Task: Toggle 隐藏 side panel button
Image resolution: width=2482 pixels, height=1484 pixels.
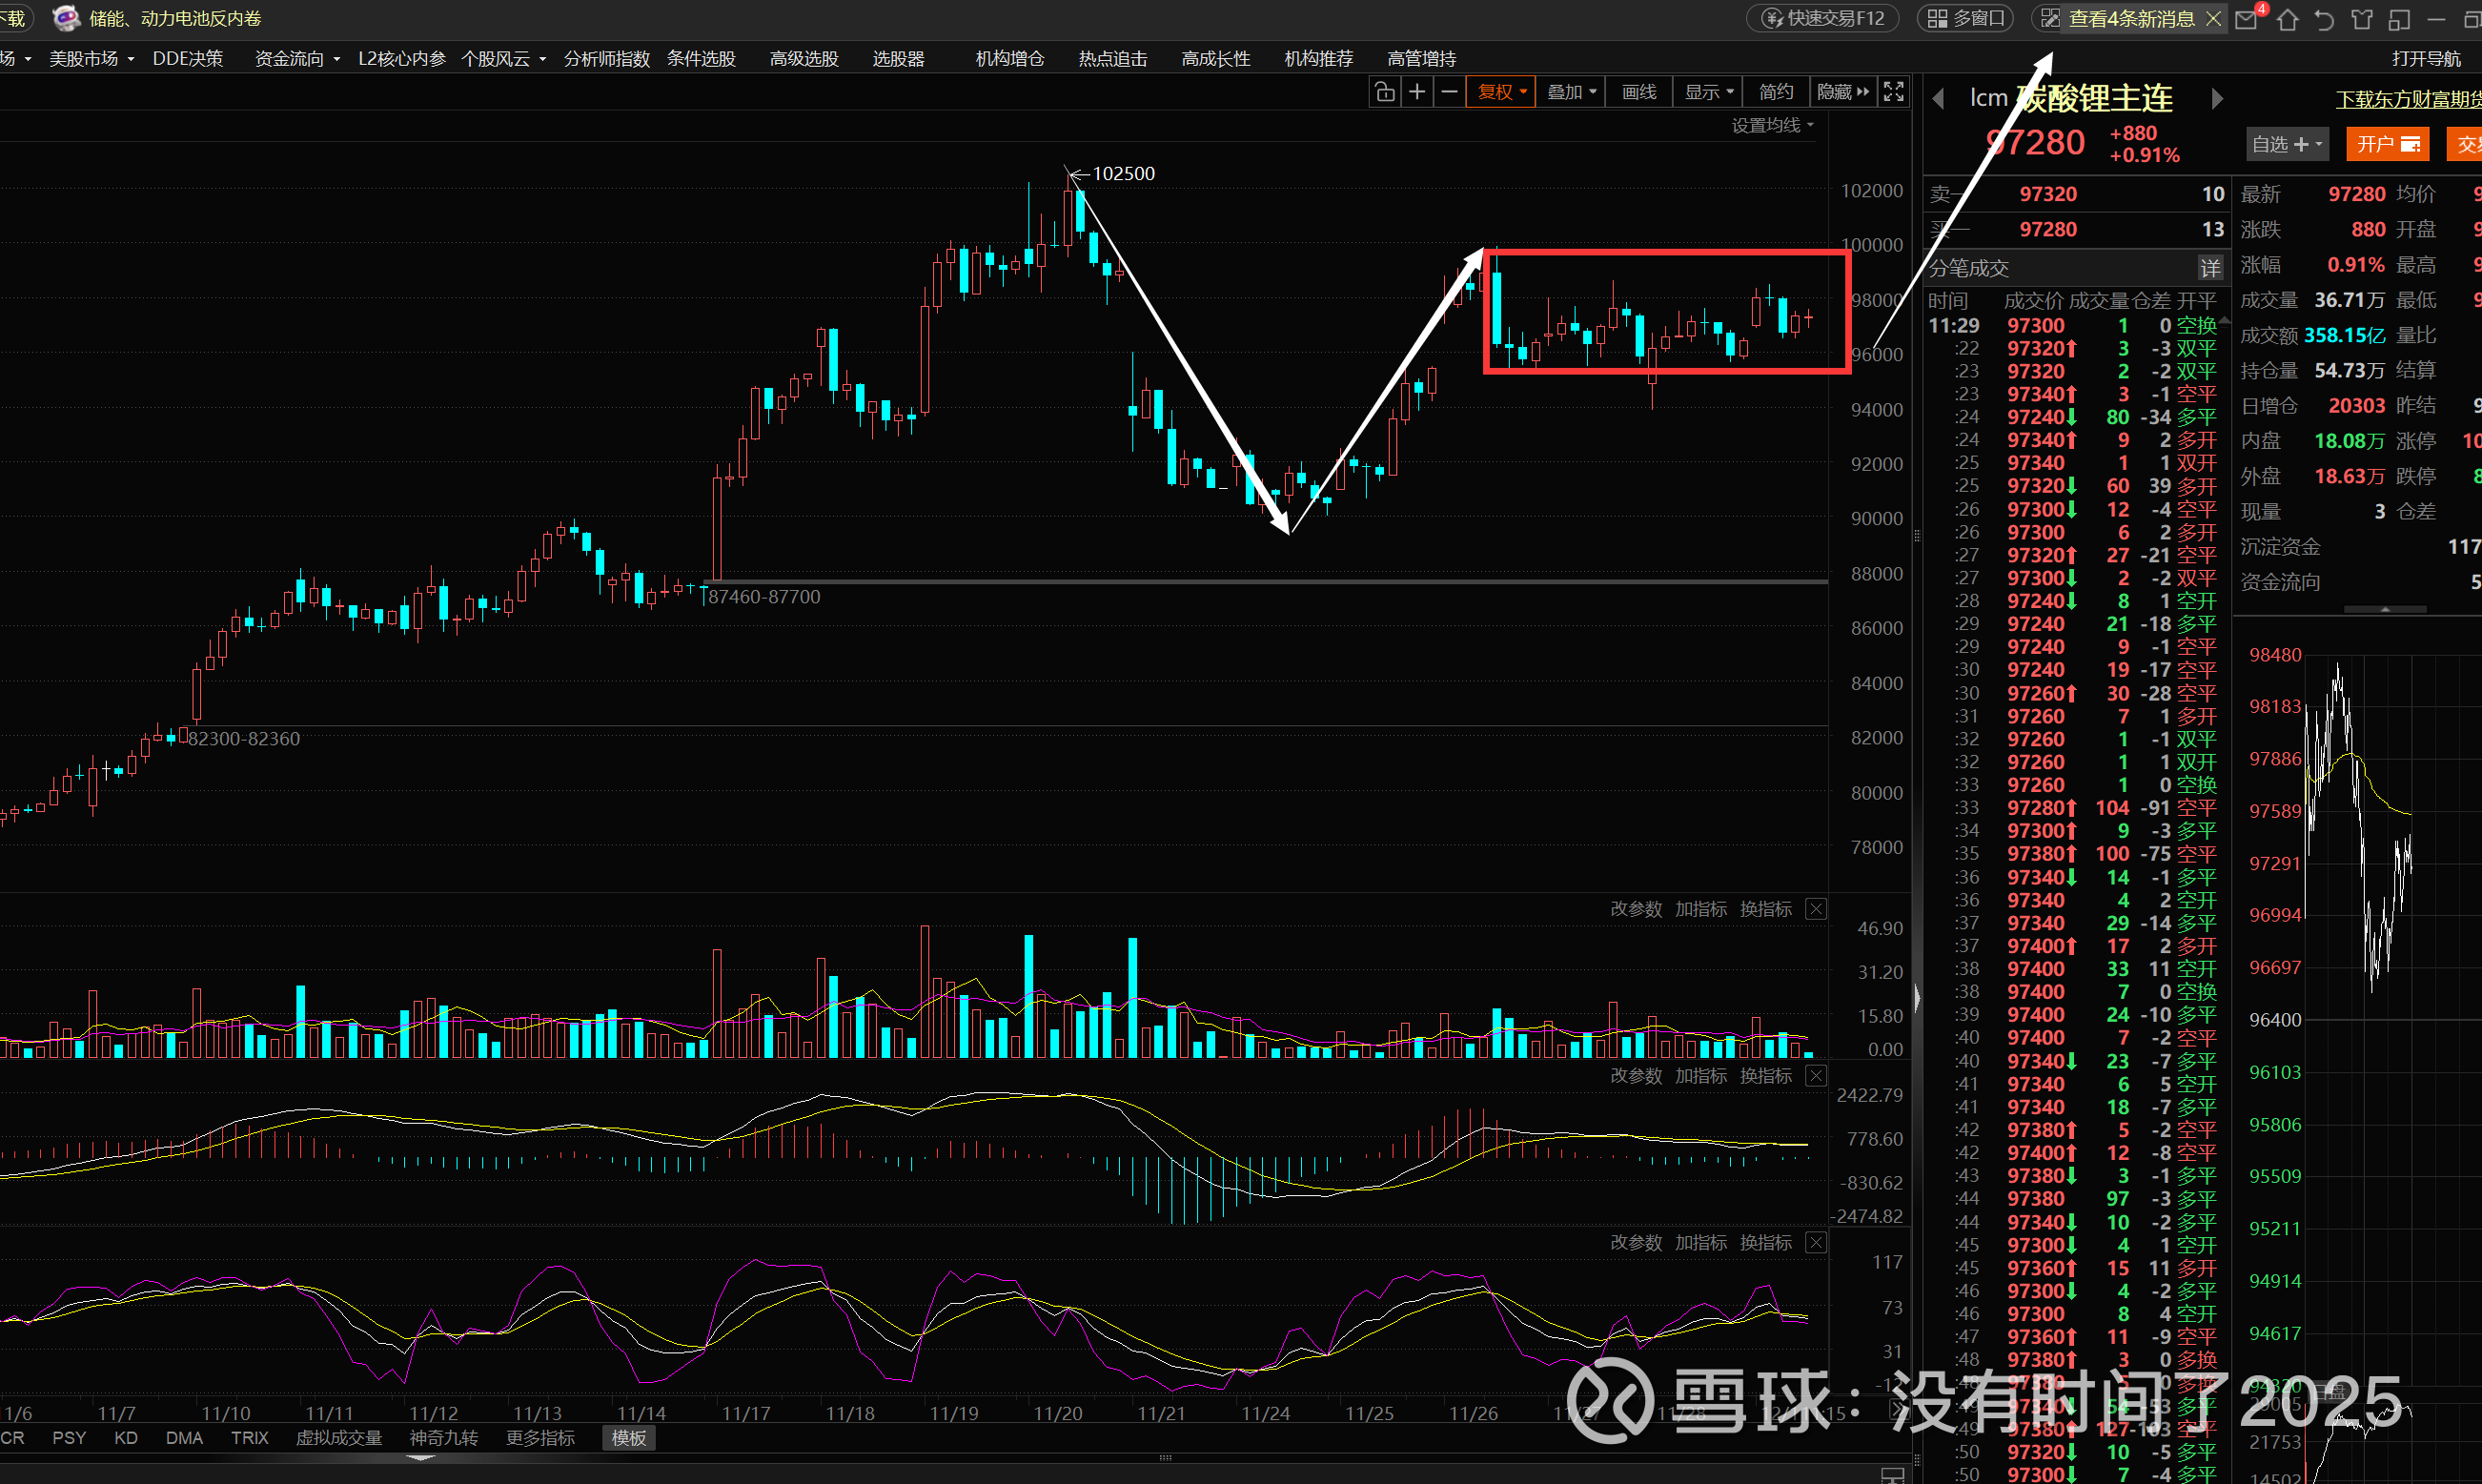Action: pos(1842,92)
